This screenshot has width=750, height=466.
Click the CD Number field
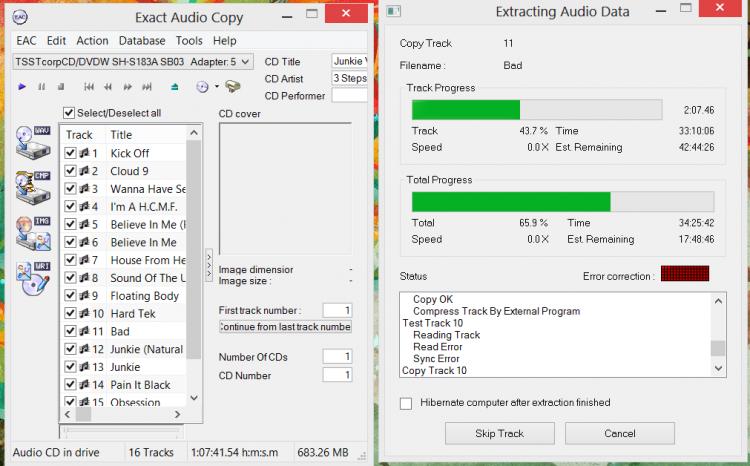coord(338,375)
